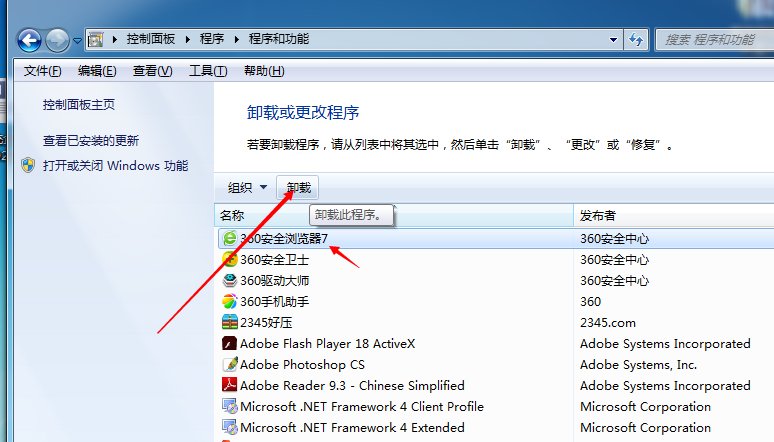Open the 查看(V) menu
The height and width of the screenshot is (442, 774).
153,71
